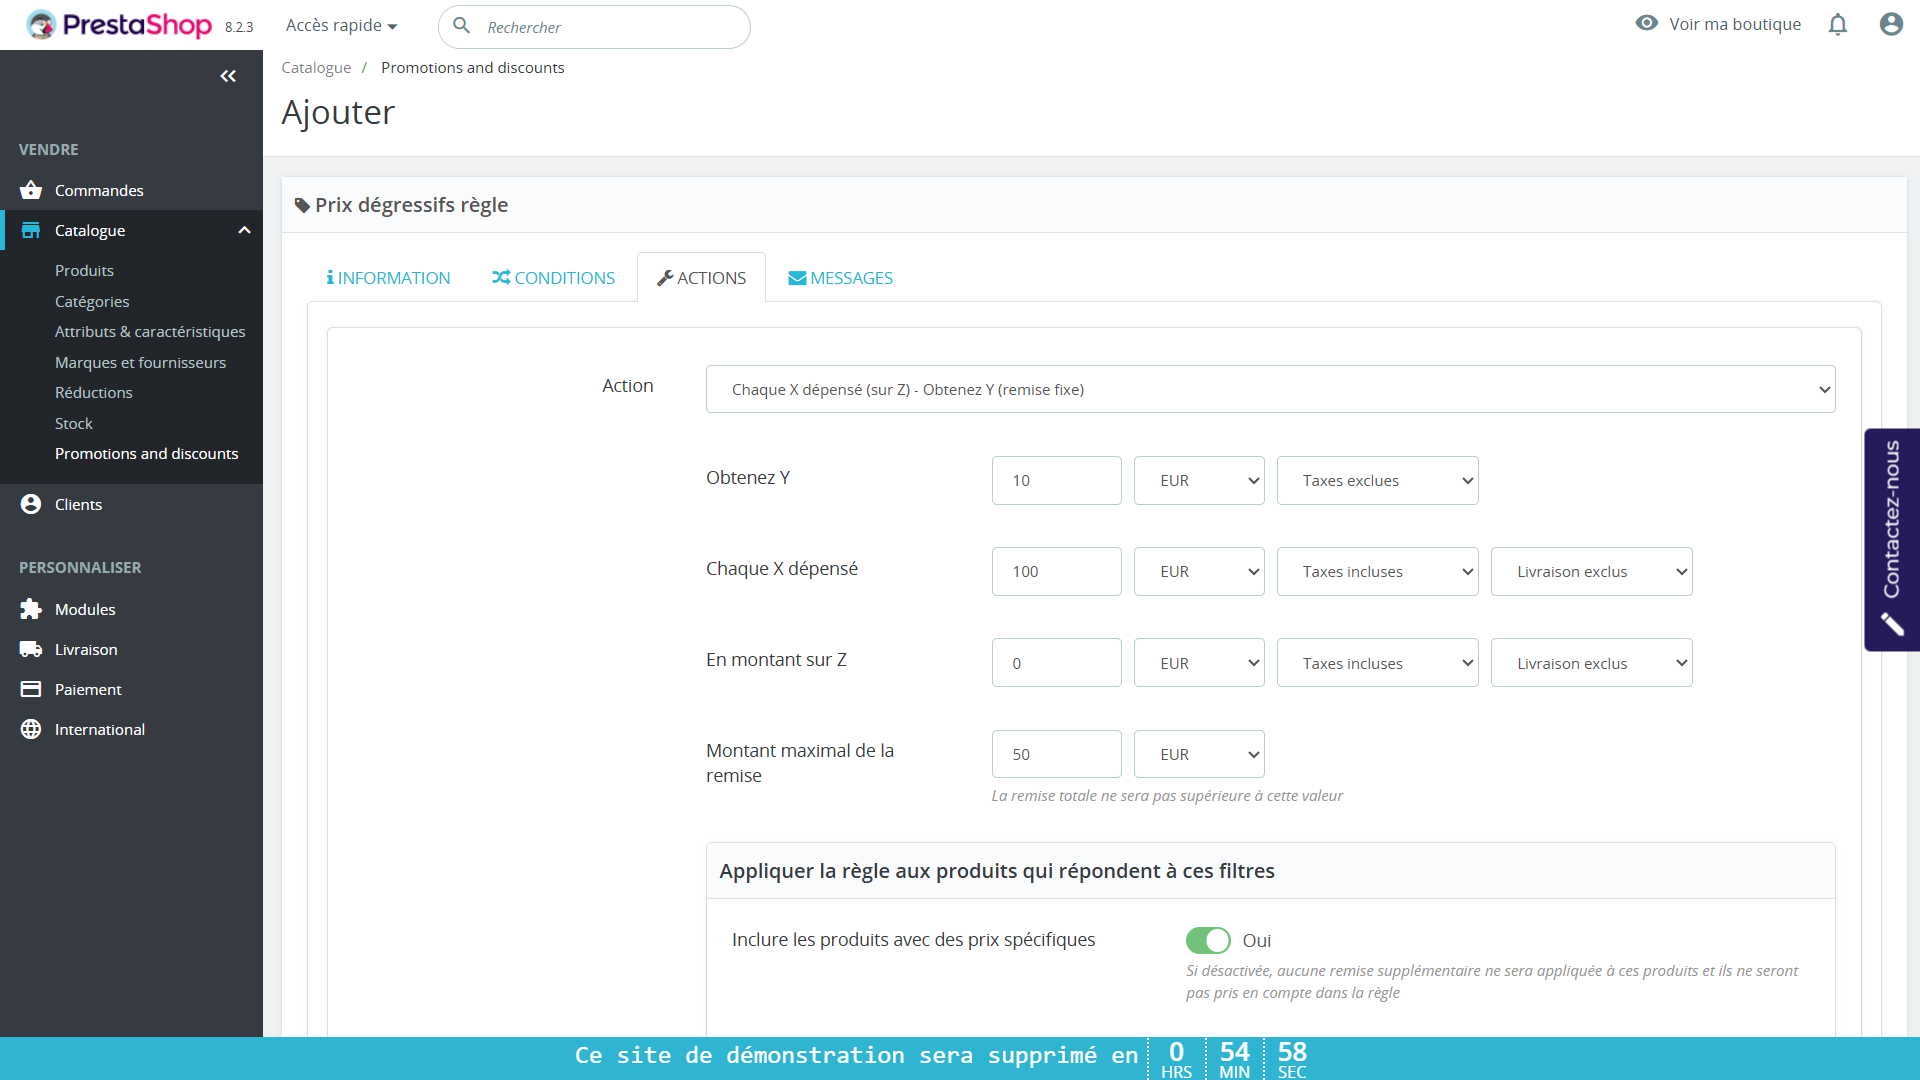Switch to the Conditions tab
The image size is (1920, 1080).
(x=554, y=278)
